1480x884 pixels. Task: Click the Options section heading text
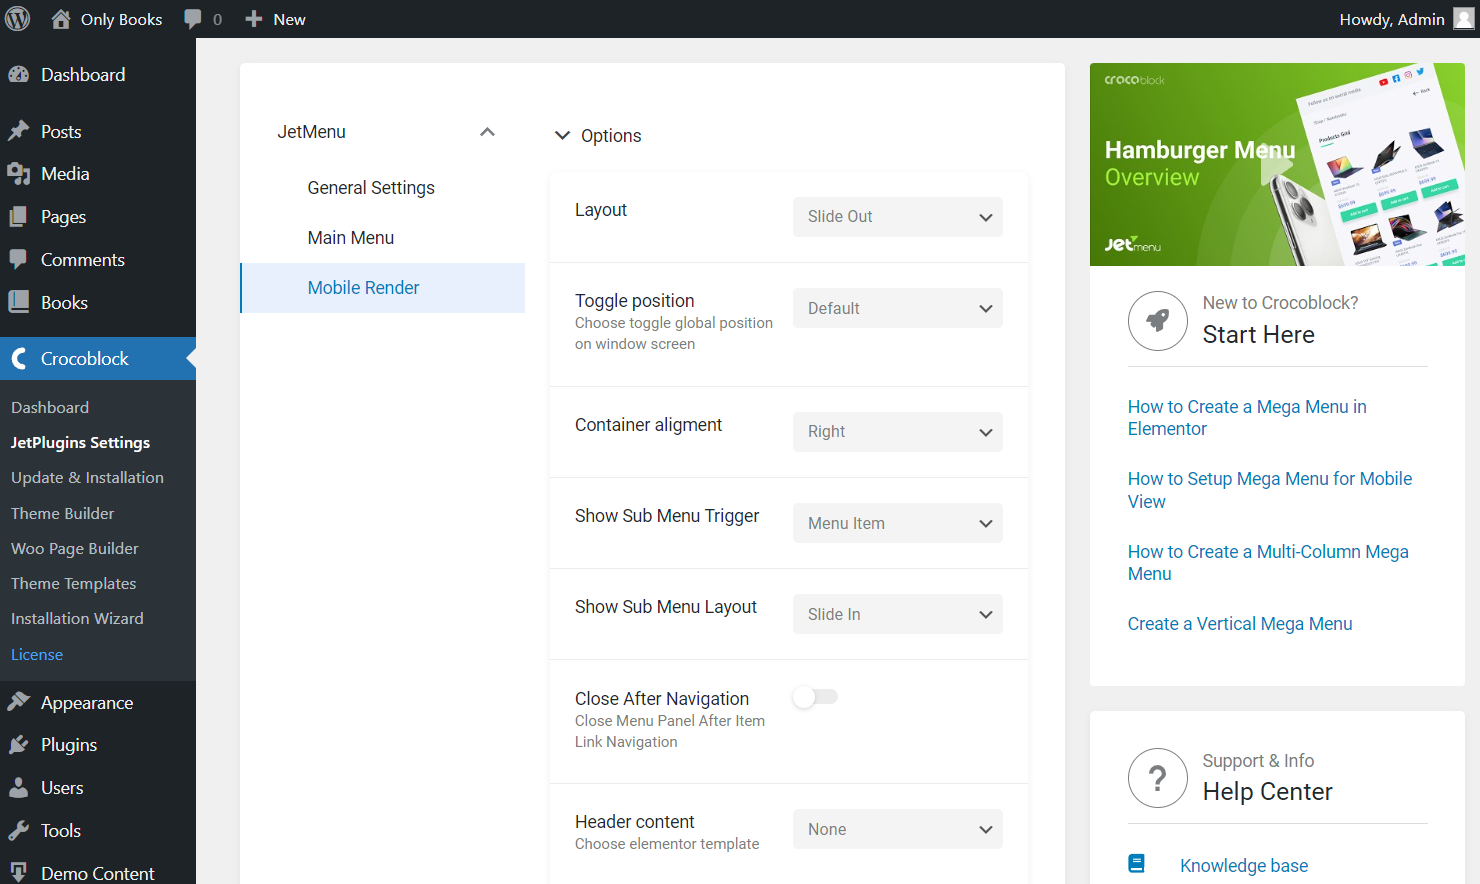(611, 136)
